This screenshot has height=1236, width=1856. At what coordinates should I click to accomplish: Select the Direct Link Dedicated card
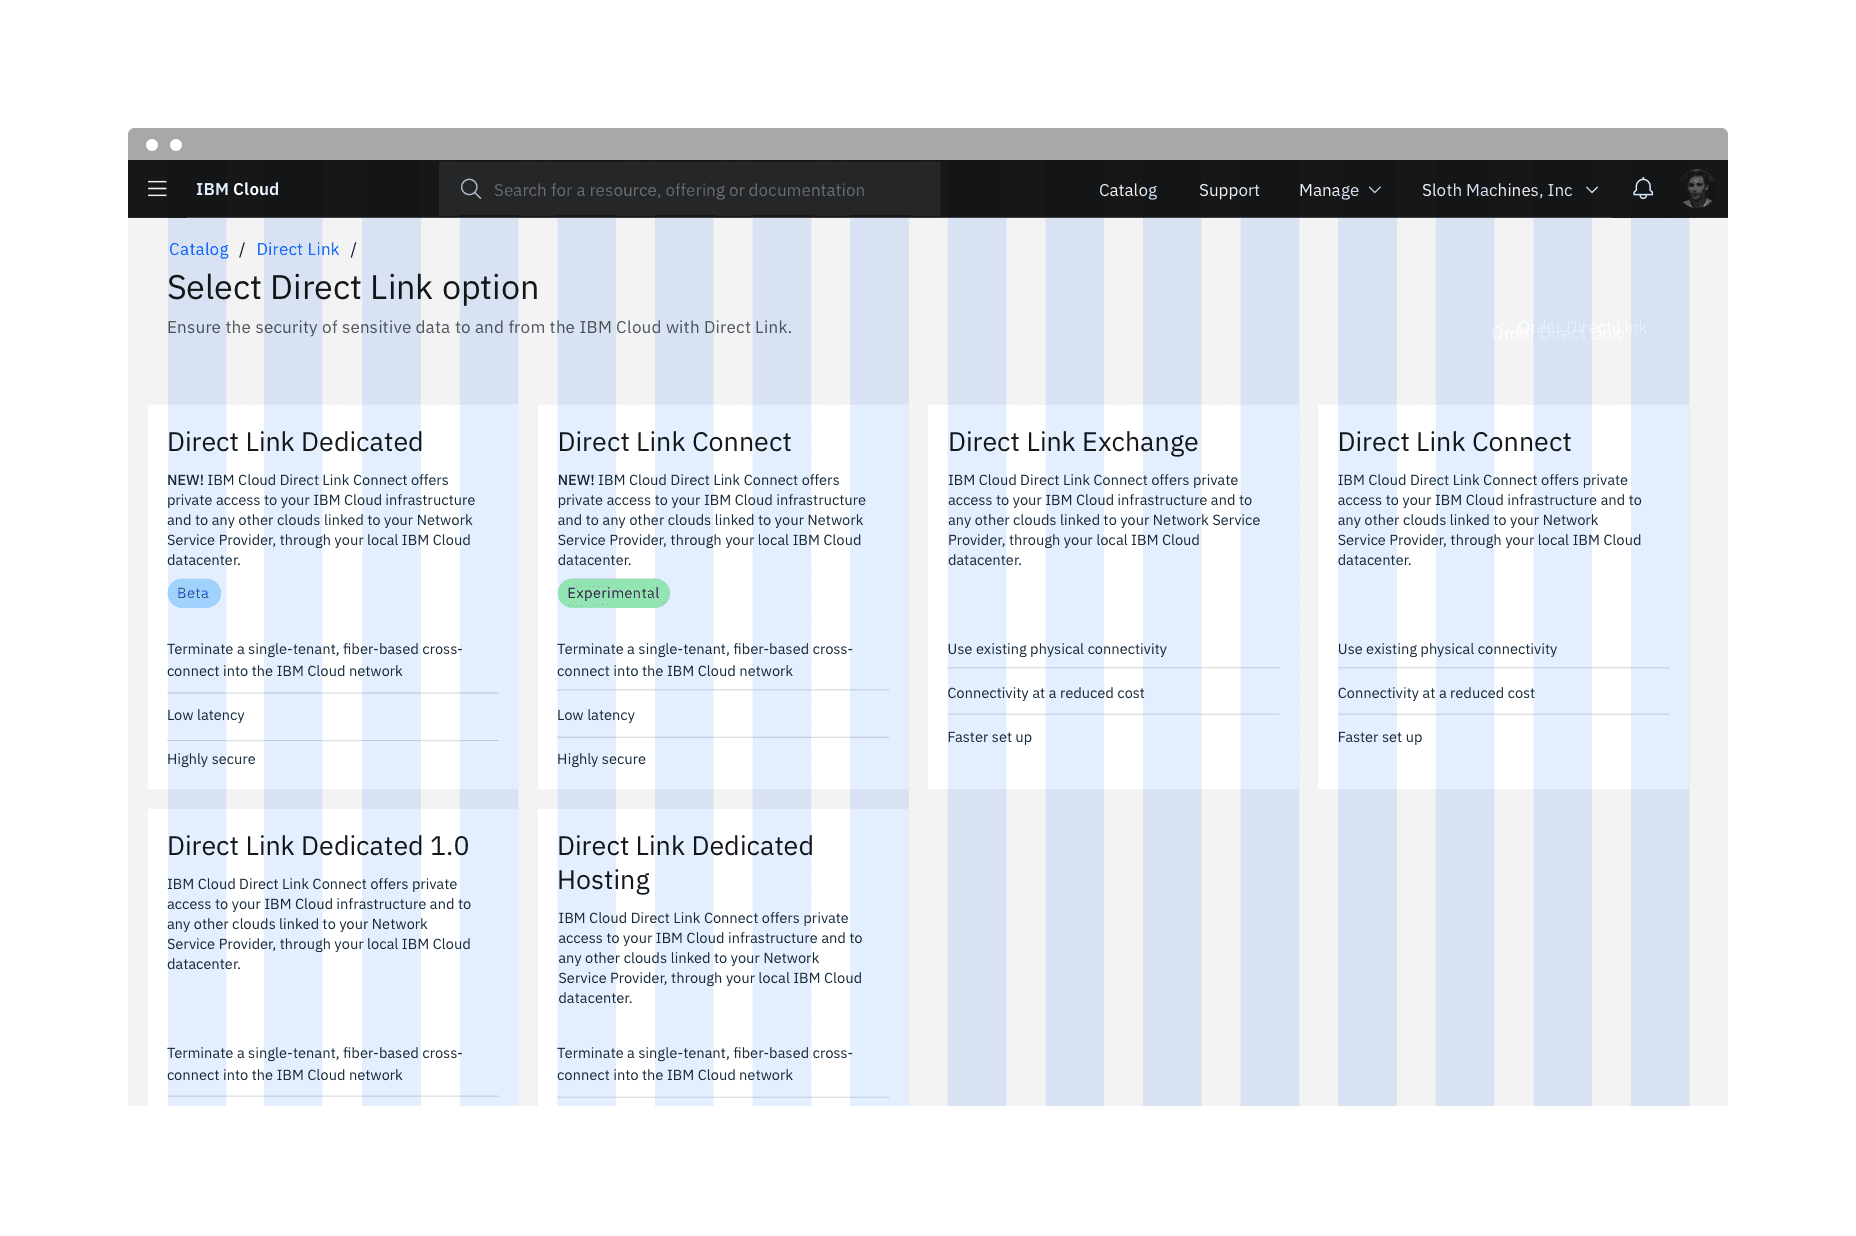(x=332, y=597)
